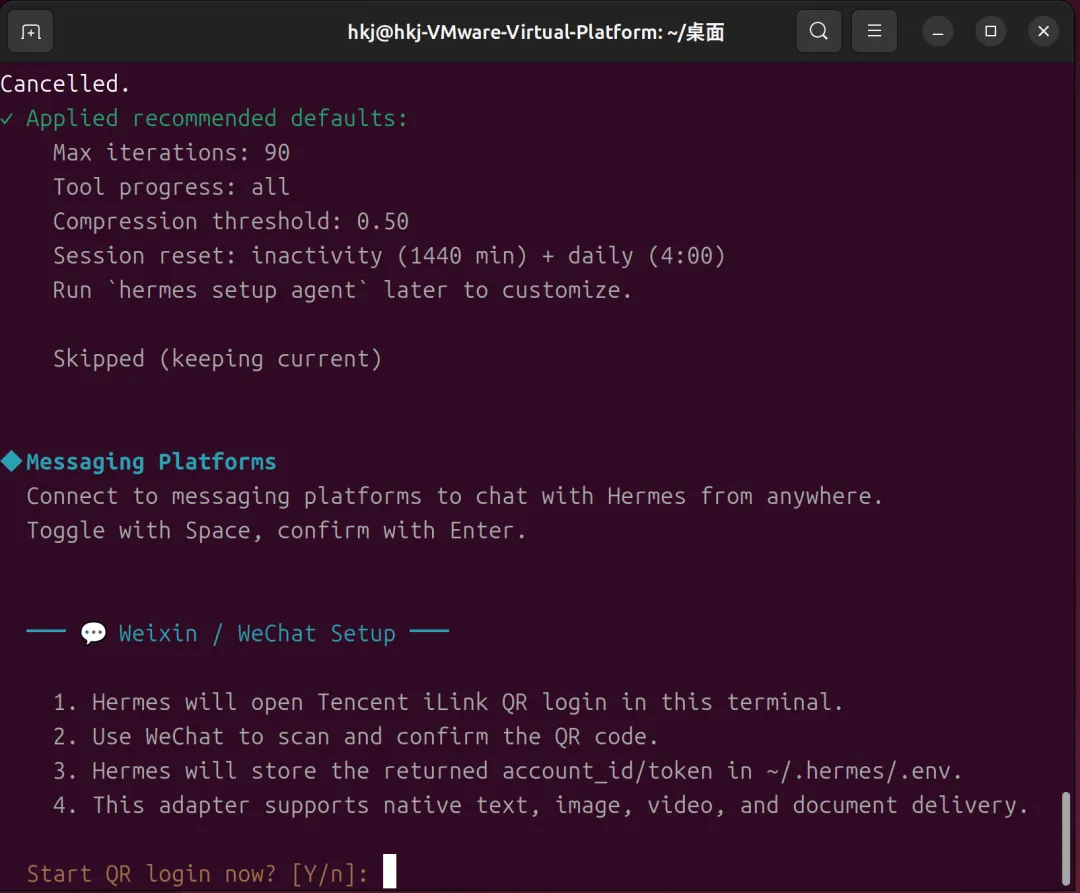
Task: Click the green checkmark symbol
Action: click(8, 119)
